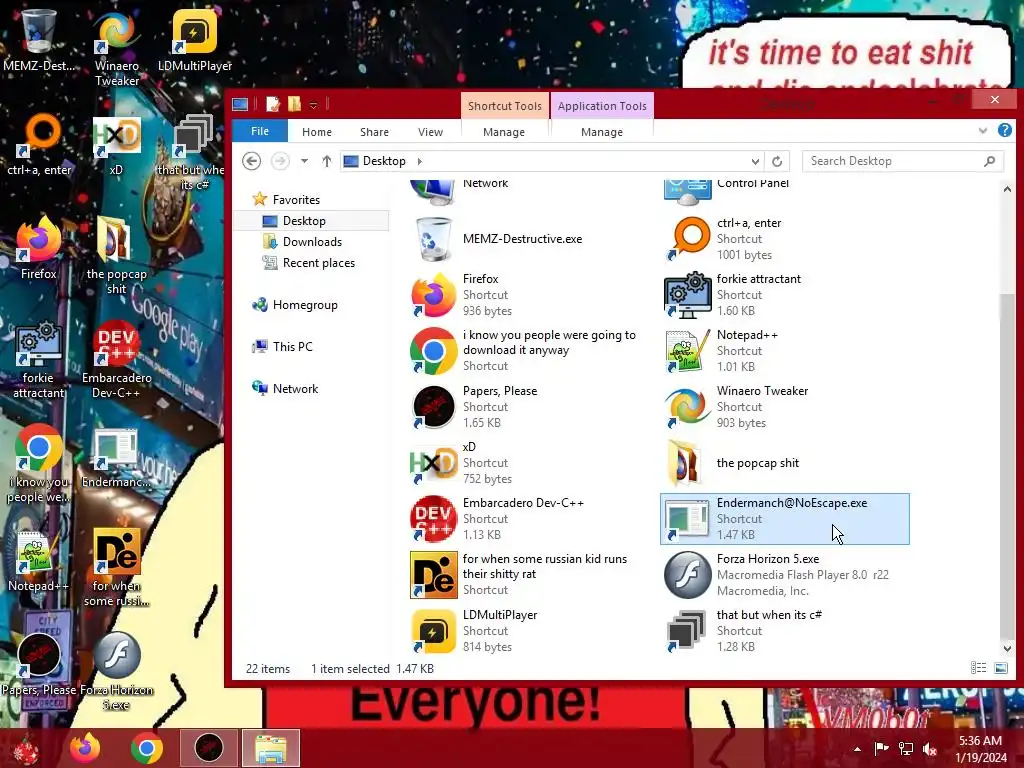This screenshot has width=1024, height=768.
Task: Open Favorites in navigation pane
Action: click(x=296, y=200)
